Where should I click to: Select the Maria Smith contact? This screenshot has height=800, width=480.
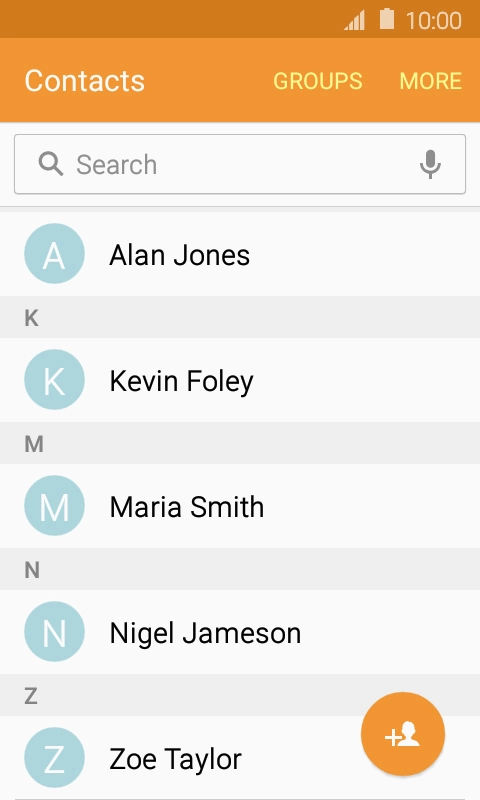click(x=240, y=506)
